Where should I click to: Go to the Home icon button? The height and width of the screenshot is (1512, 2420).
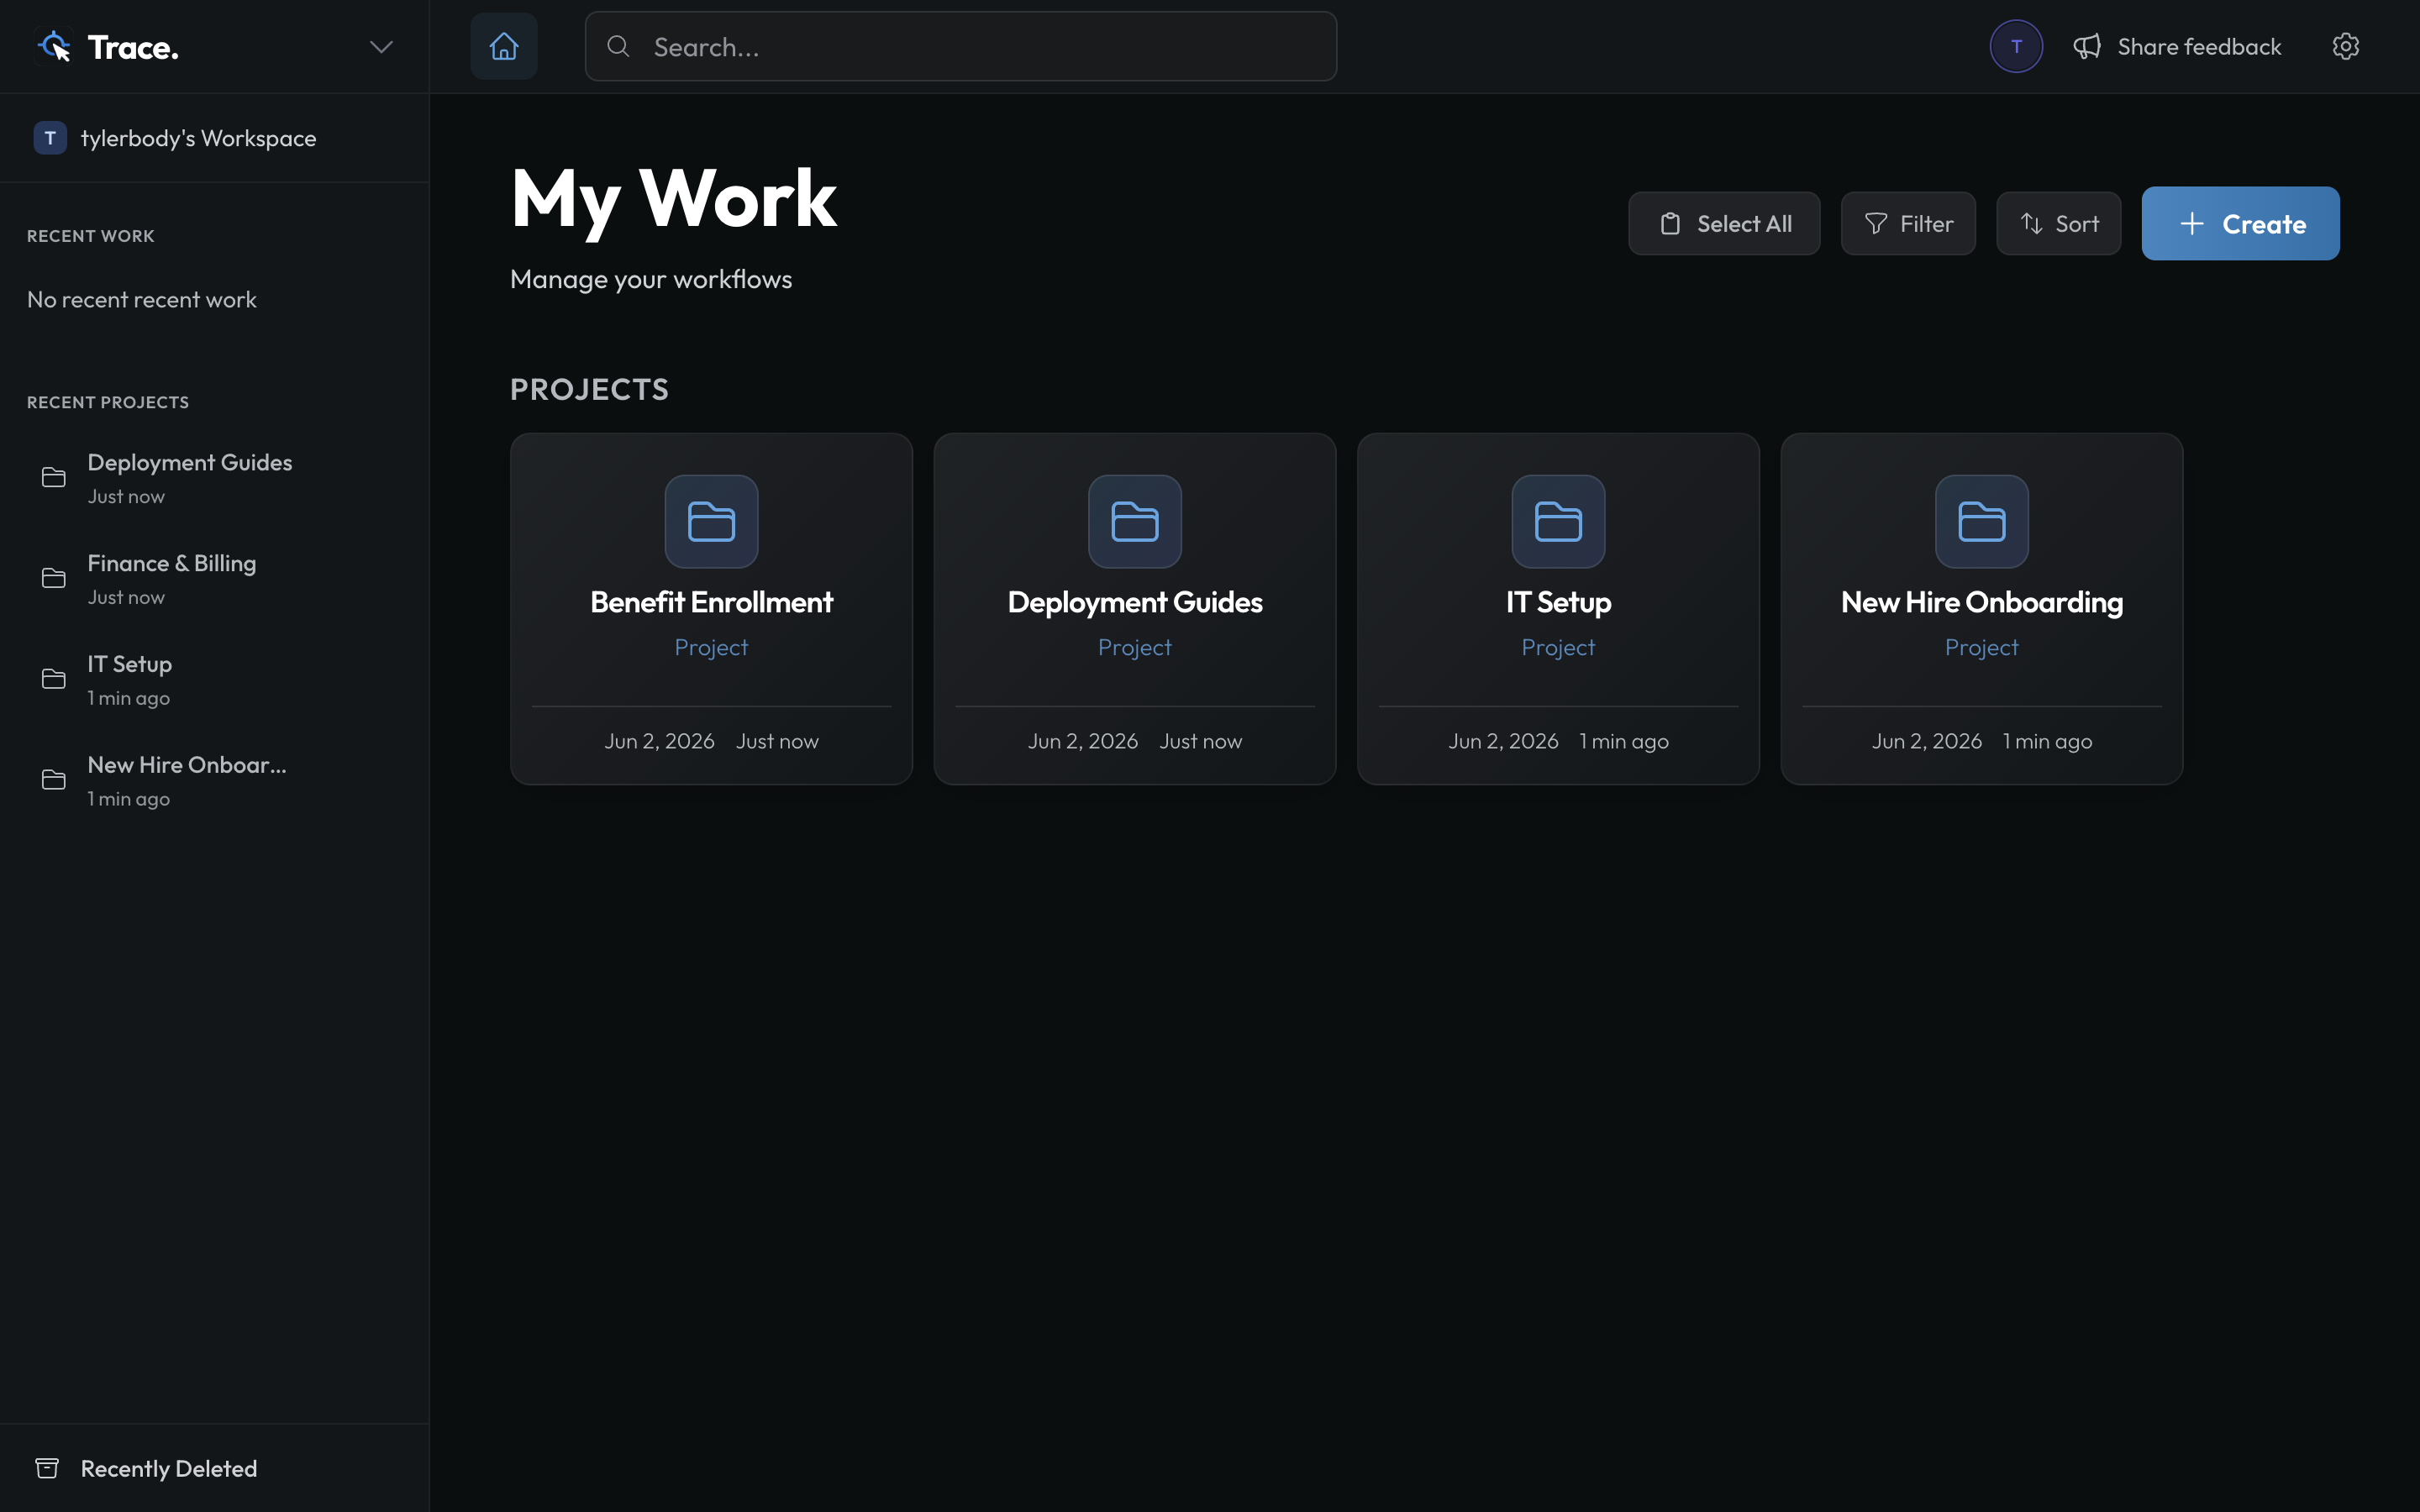click(504, 46)
